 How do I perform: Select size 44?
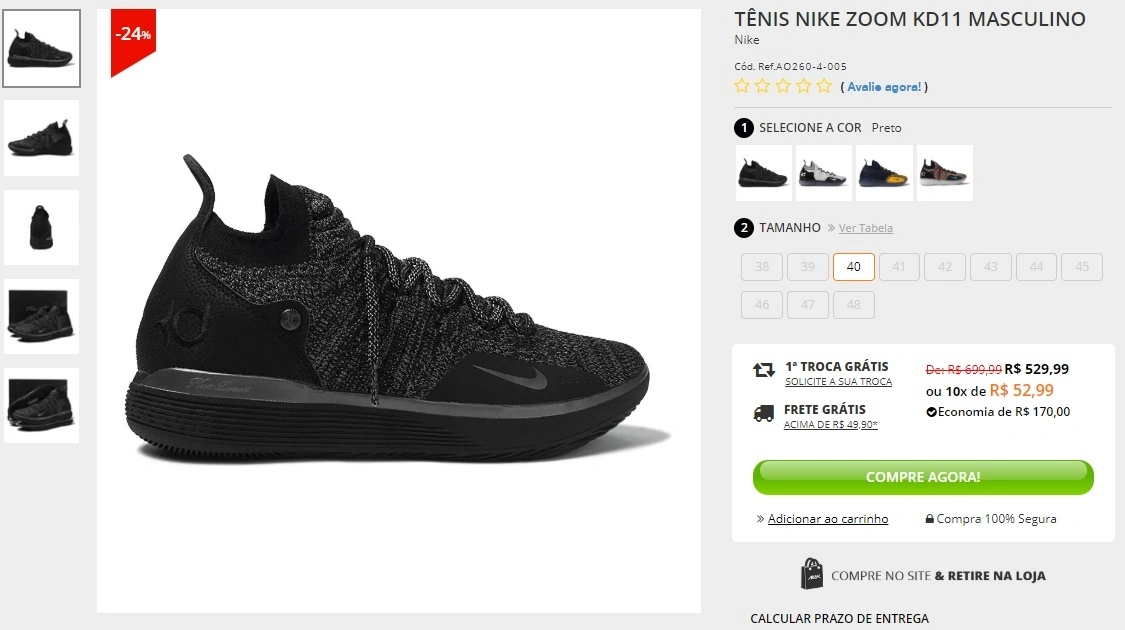(x=1036, y=267)
